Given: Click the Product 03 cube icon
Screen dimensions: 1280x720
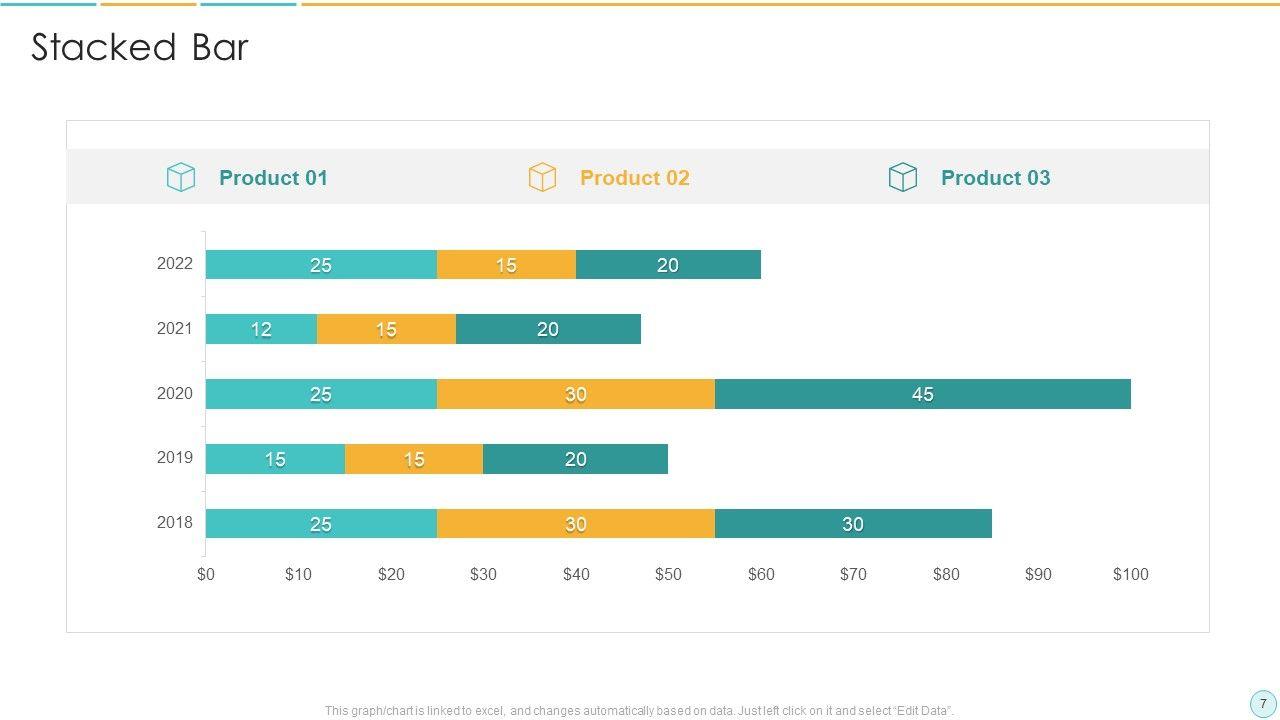Looking at the screenshot, I should 903,178.
